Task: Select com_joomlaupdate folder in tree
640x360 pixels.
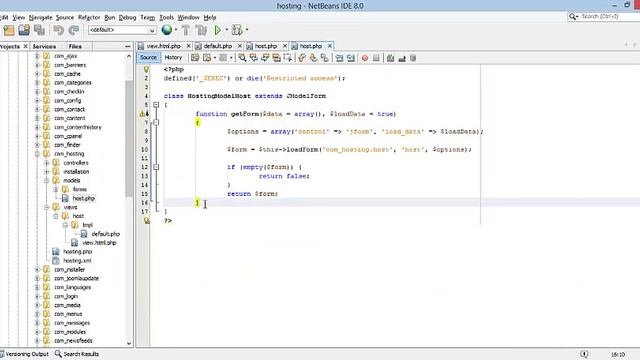Action: [76, 278]
